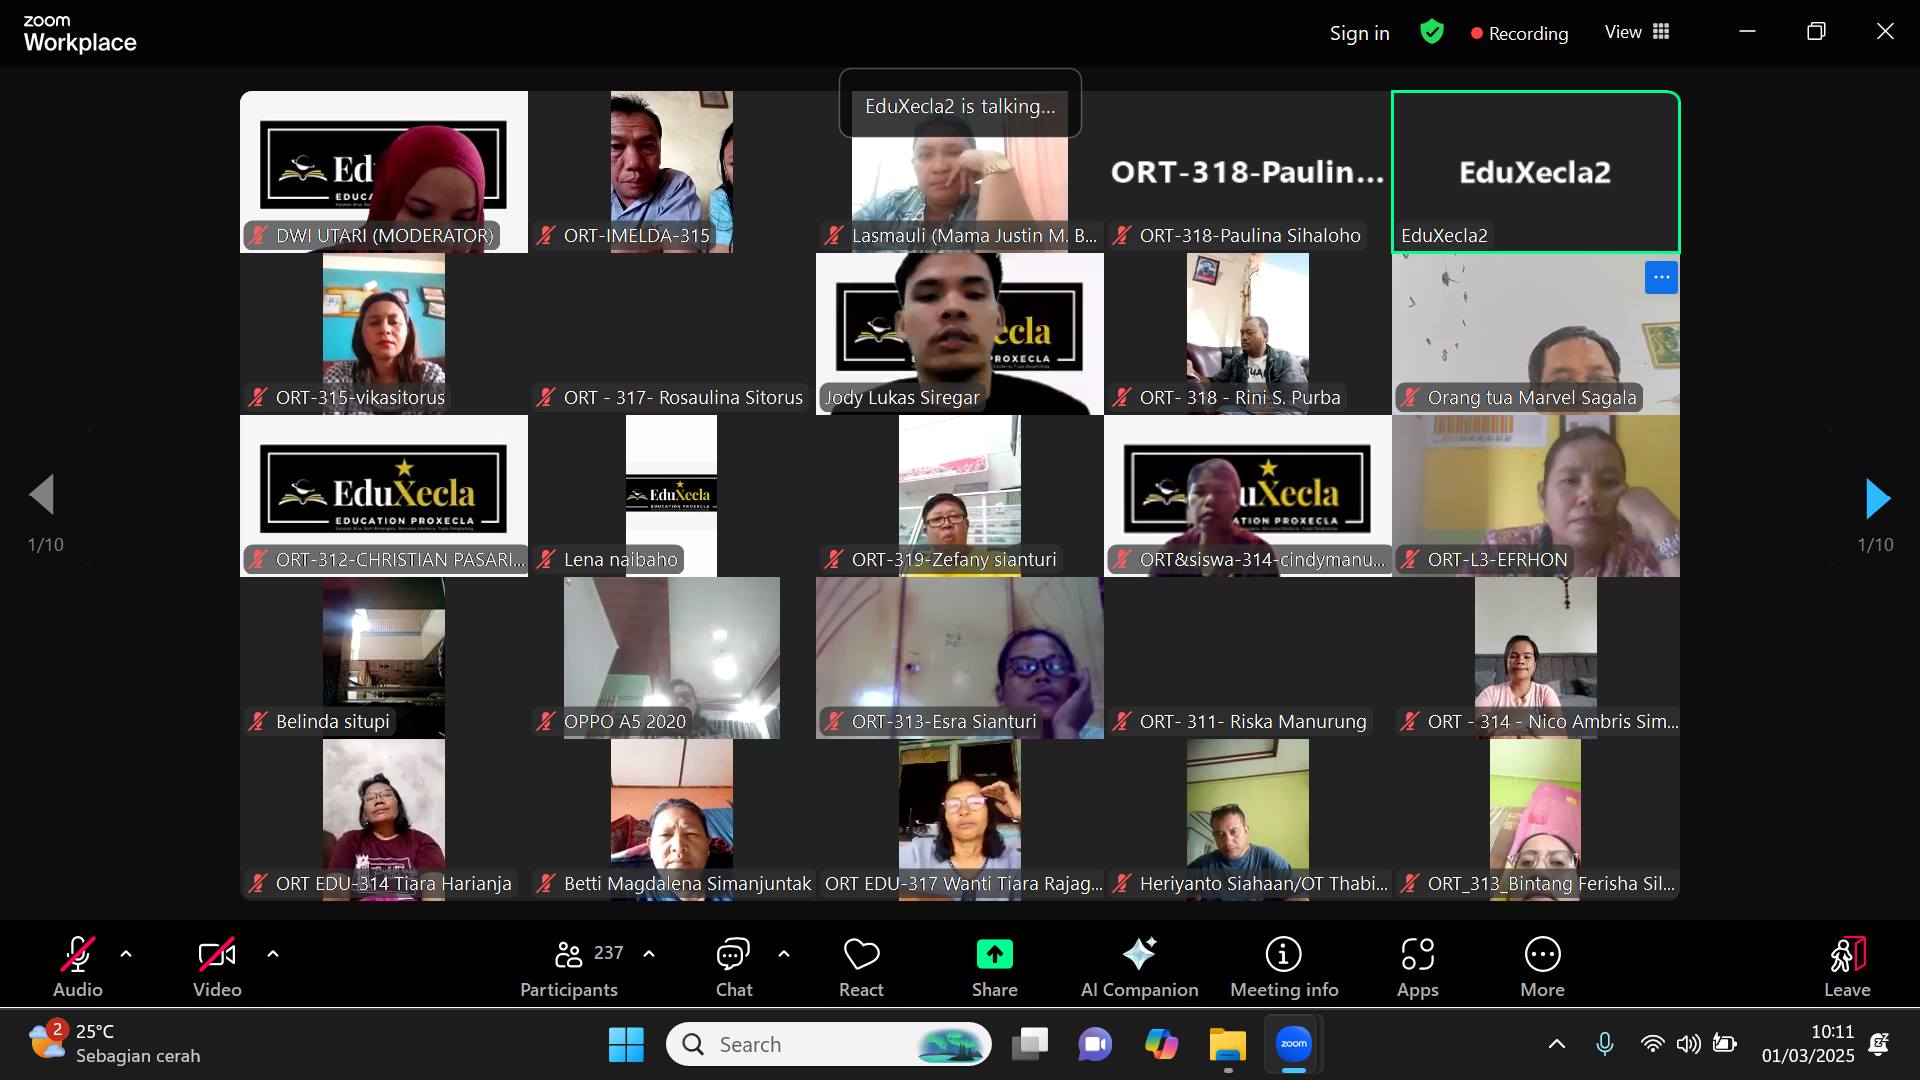Click ORT EDU-317 Wanti Tiara Rajag label
This screenshot has height=1080, width=1920.
click(x=963, y=884)
